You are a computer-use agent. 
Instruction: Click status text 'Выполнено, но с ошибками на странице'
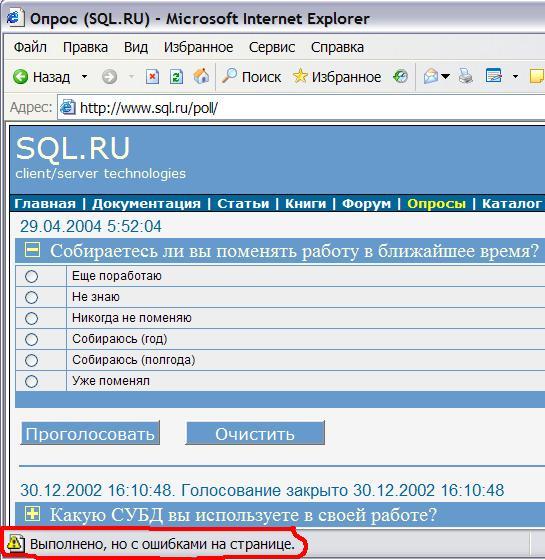[162, 544]
